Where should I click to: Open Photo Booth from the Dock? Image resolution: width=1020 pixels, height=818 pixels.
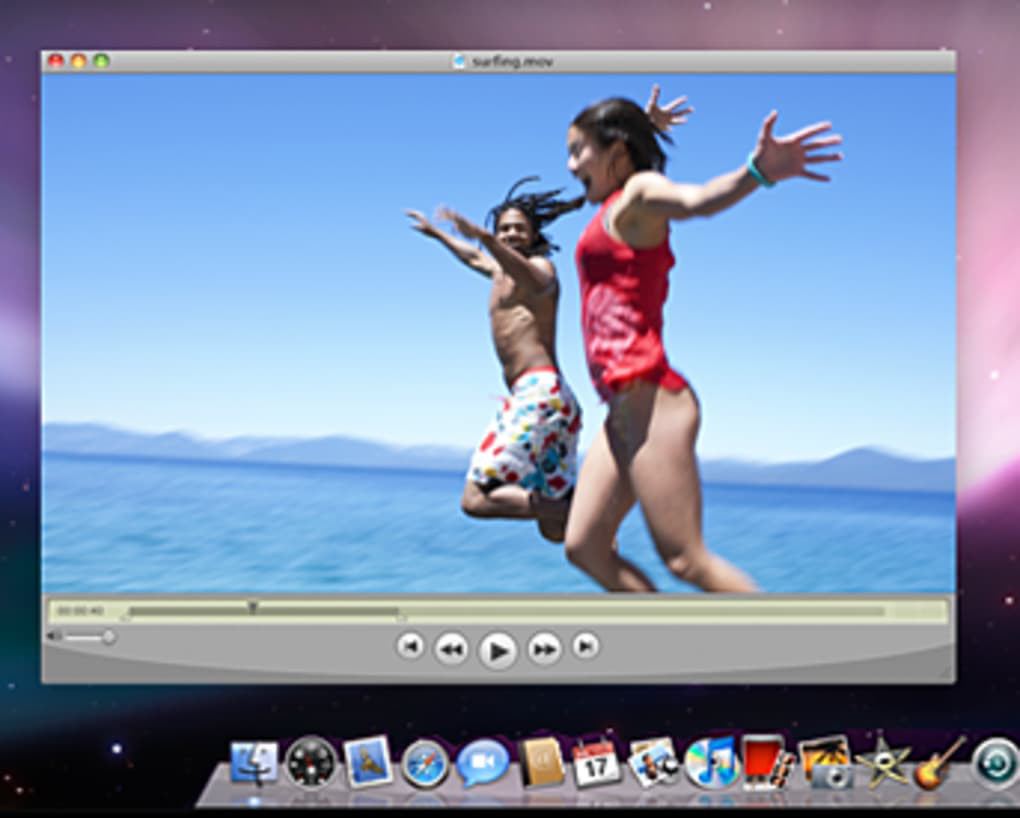[x=768, y=762]
